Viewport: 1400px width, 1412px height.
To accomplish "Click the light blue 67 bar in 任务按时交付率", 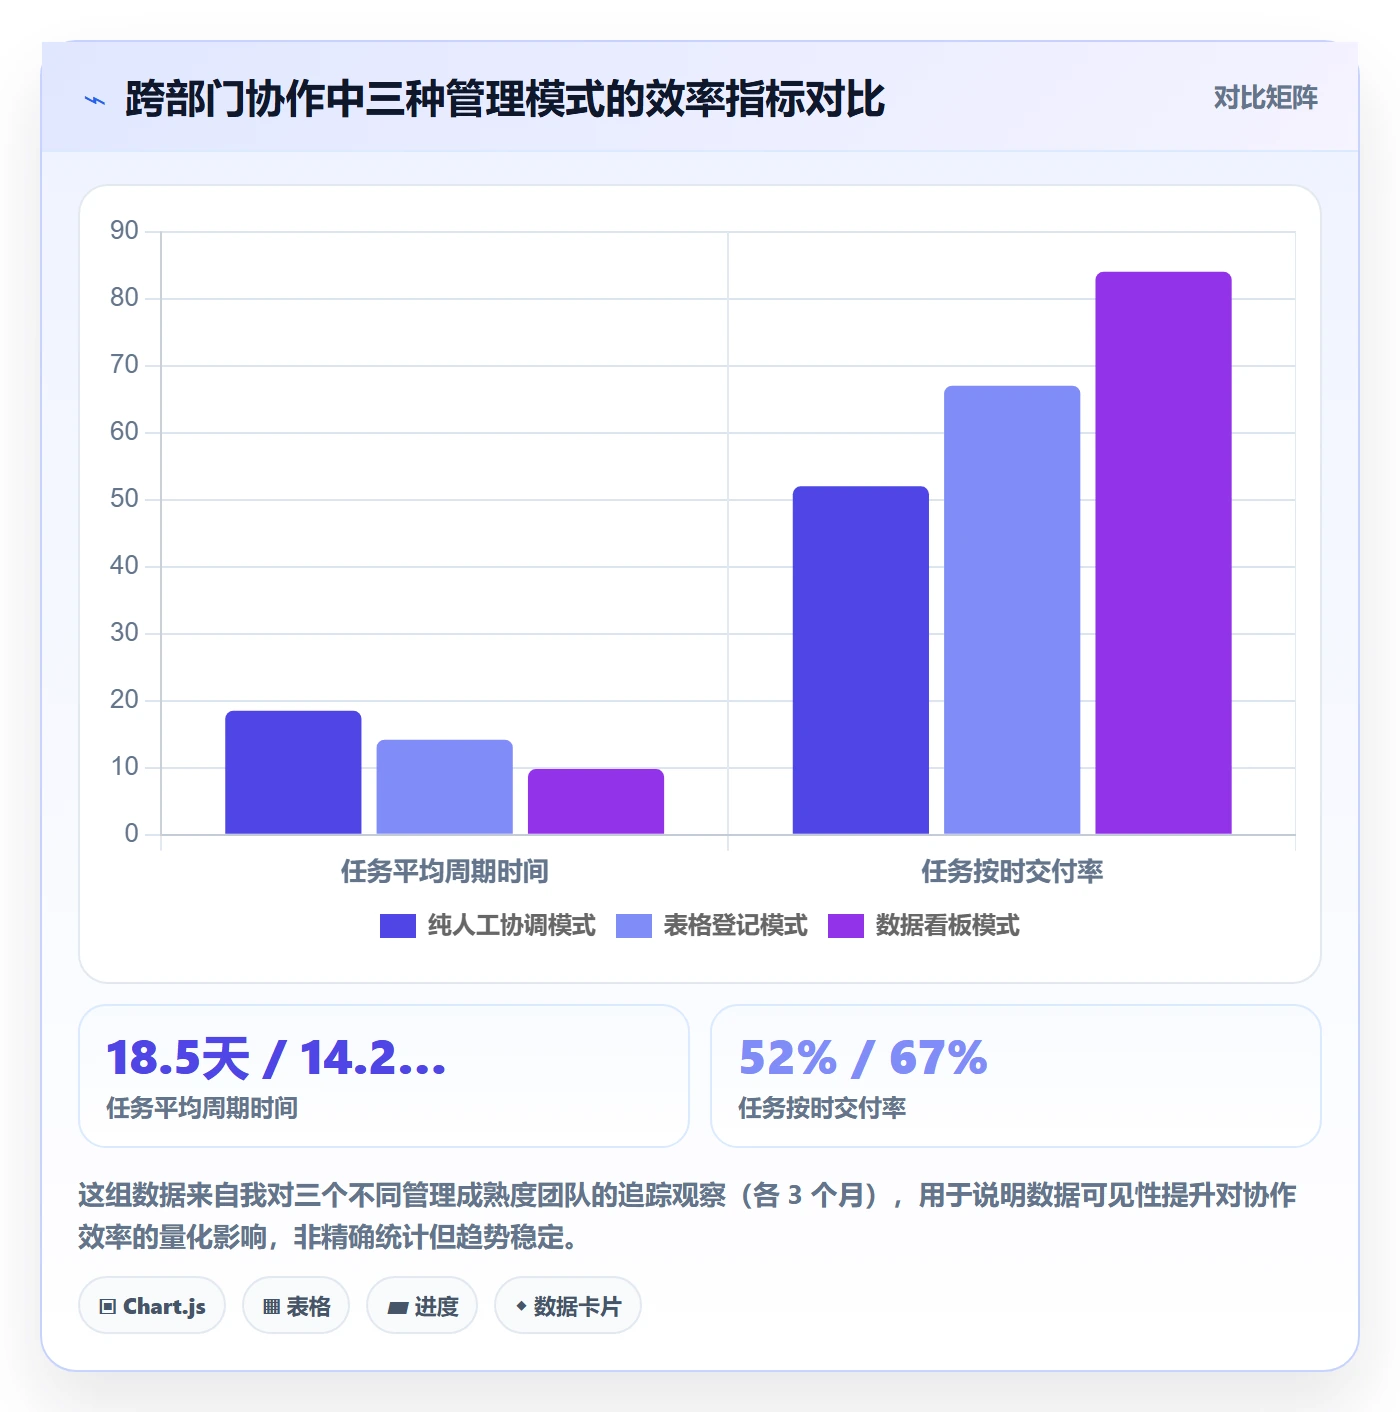I will [x=1012, y=610].
